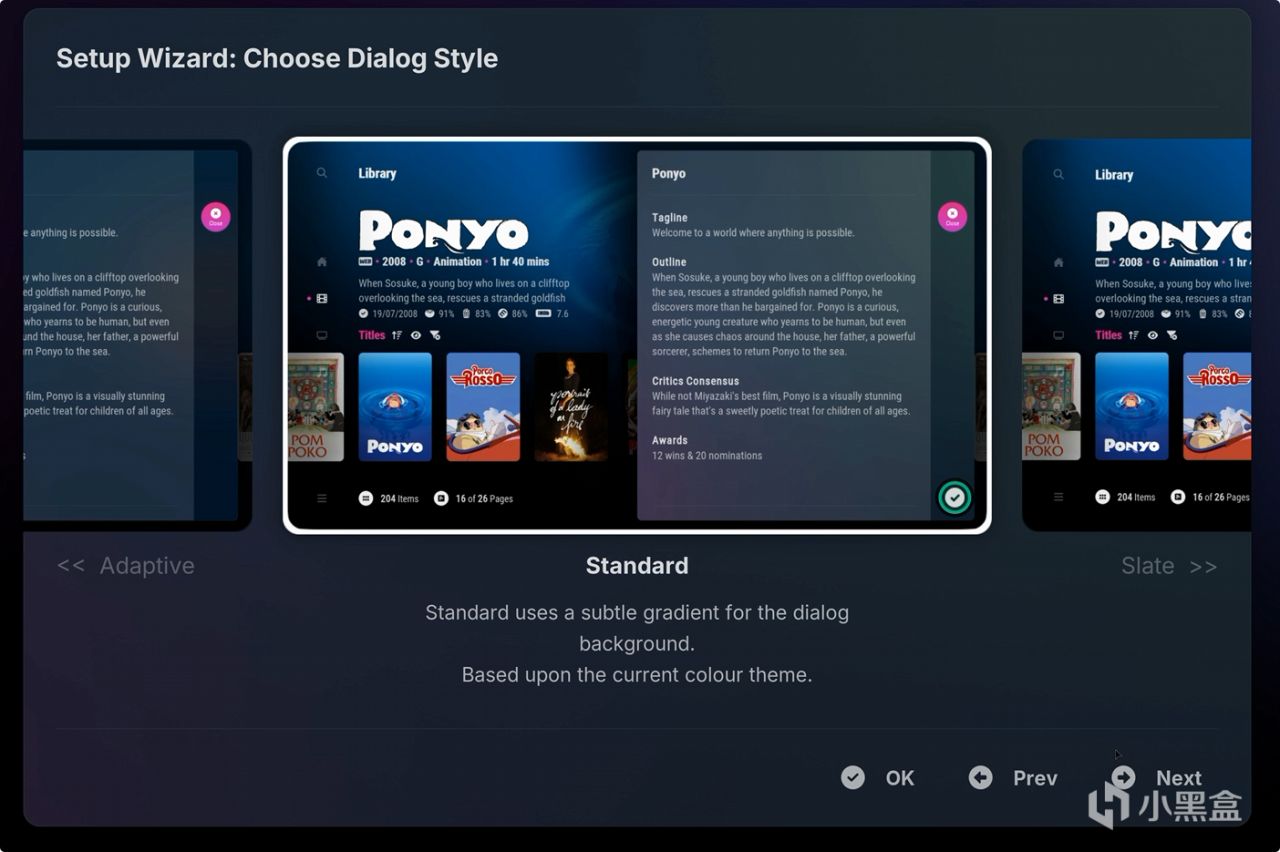Click the 204 Items icon in Slate preview
The image size is (1280, 852).
[x=1103, y=497]
